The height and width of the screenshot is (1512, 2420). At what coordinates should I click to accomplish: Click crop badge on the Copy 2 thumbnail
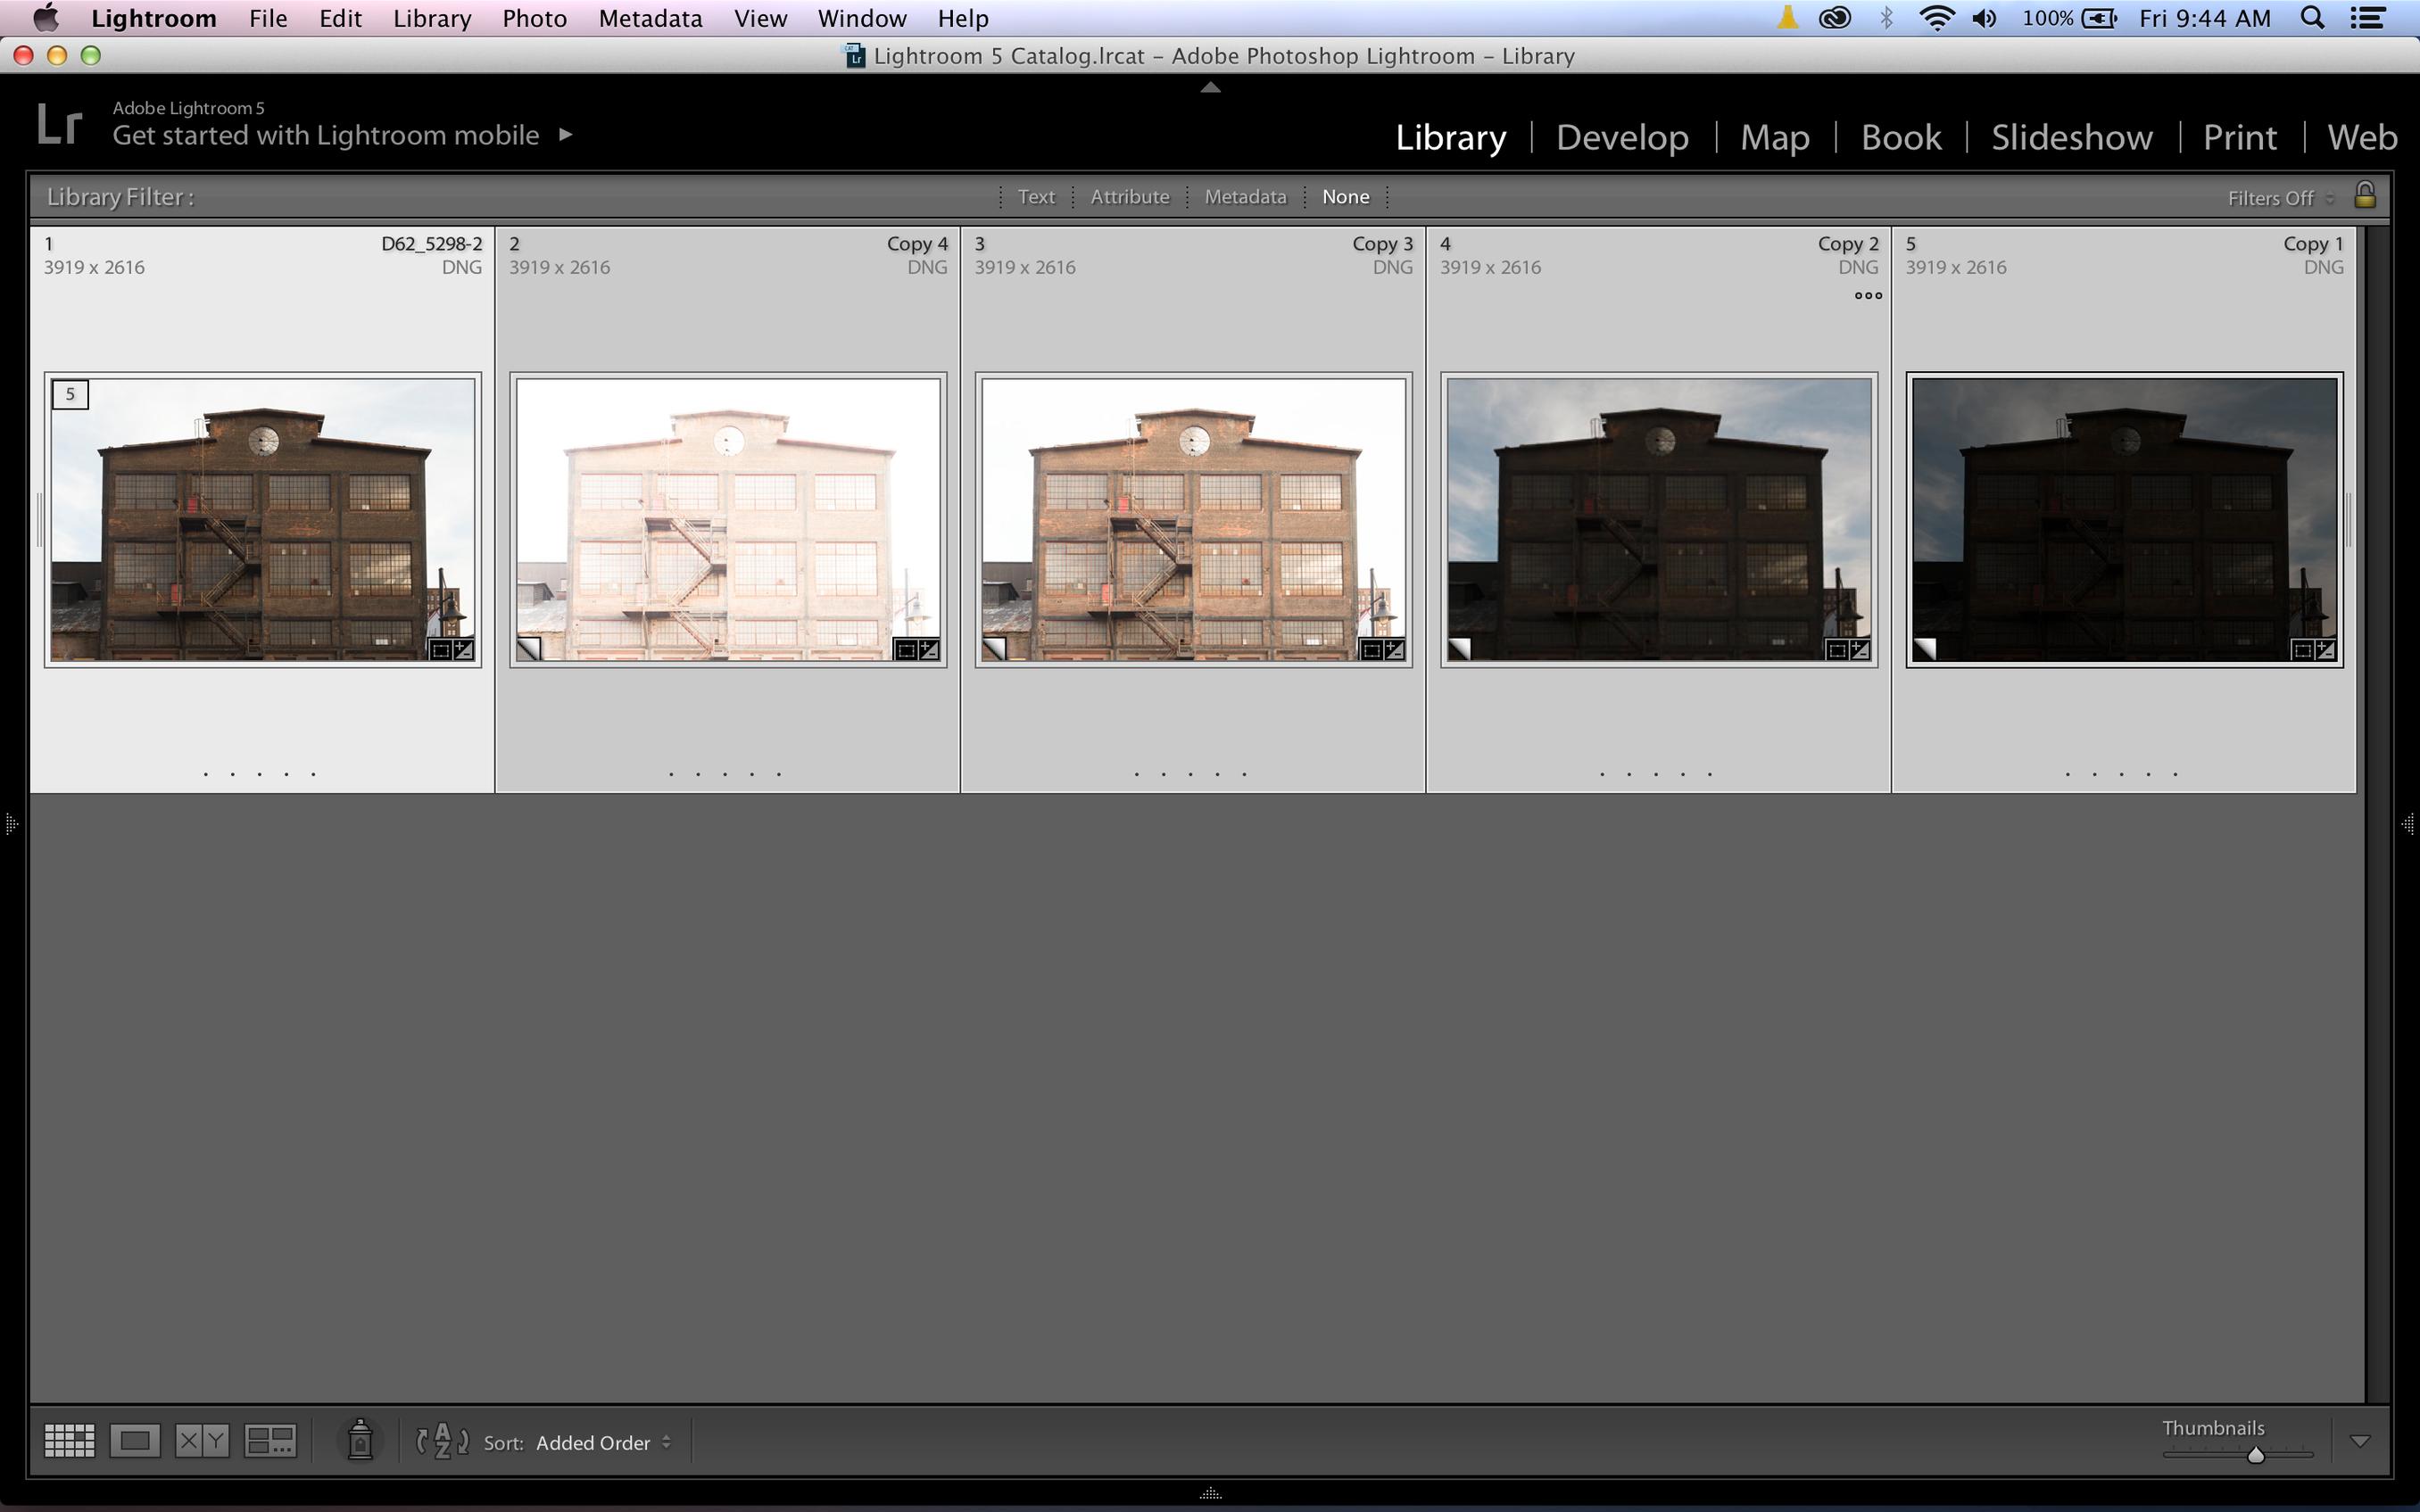pyautogui.click(x=1837, y=650)
